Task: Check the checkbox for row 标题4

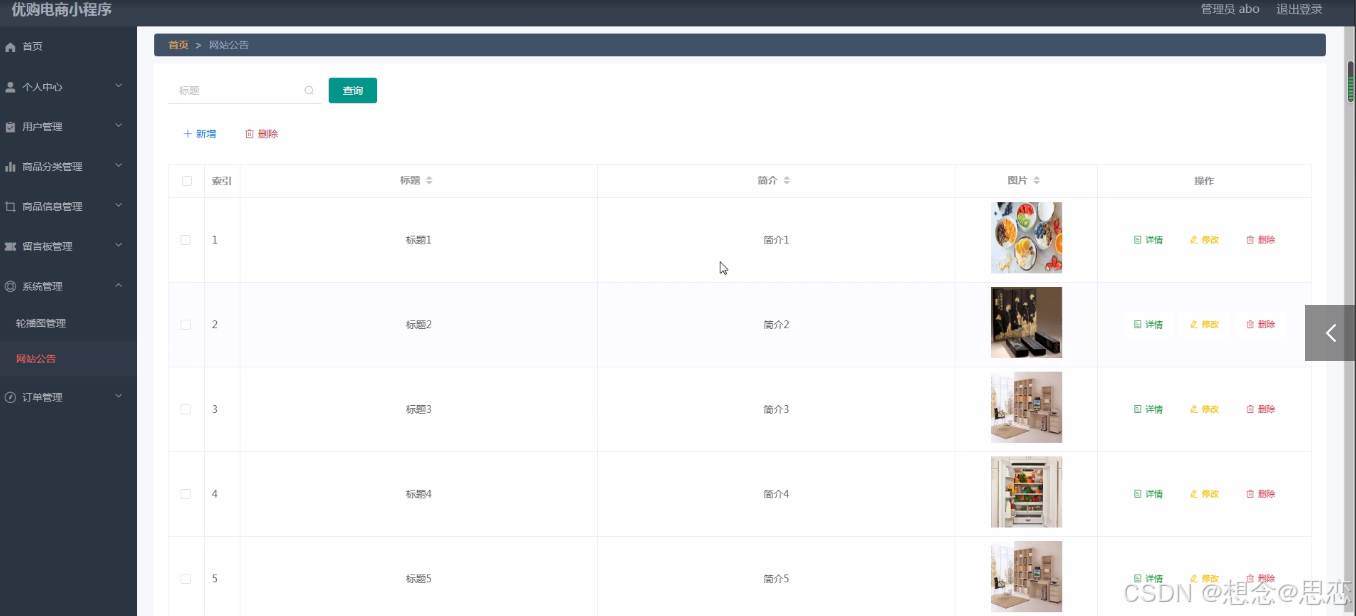Action: [x=186, y=494]
